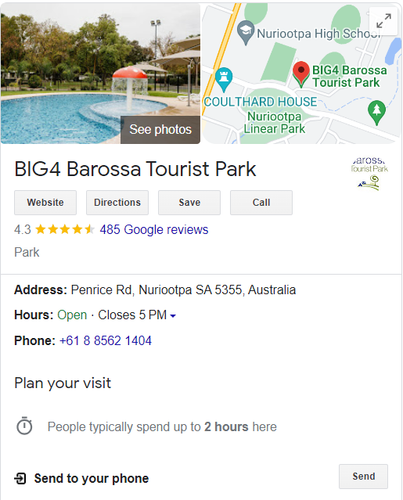Click the red BIG4 Barossa map pin
Screen dimensions: 403x500
[x=301, y=74]
